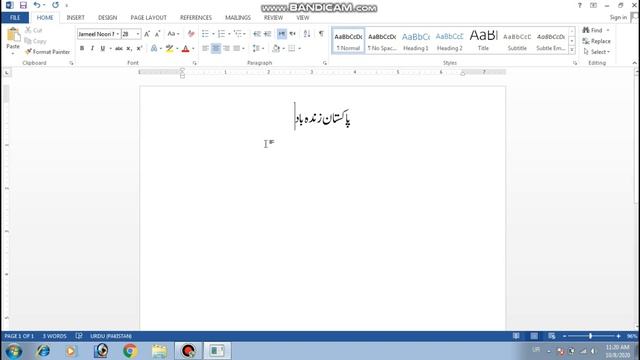Toggle Bold formatting
640x360 pixels.
click(x=82, y=49)
